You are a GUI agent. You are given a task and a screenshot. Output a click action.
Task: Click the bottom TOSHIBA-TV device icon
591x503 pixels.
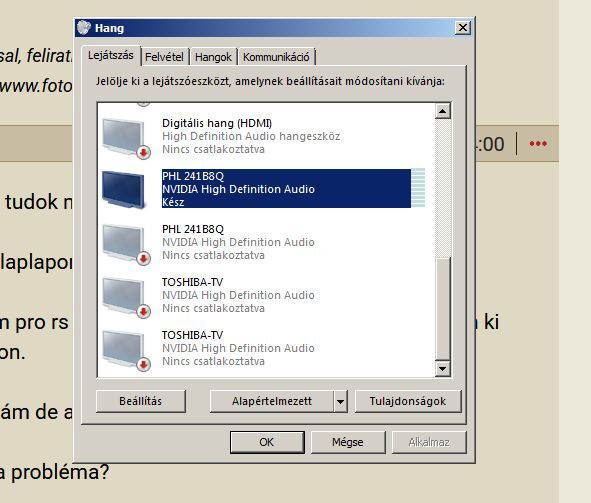pyautogui.click(x=126, y=350)
